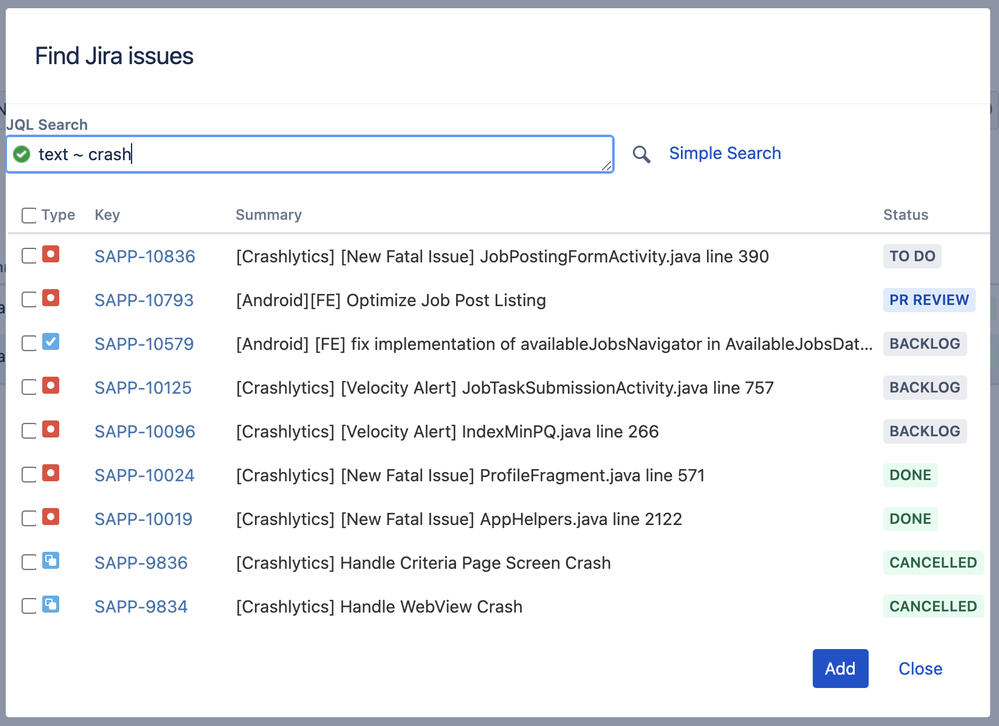This screenshot has height=726, width=999.
Task: Click the blue Add button
Action: tap(840, 669)
